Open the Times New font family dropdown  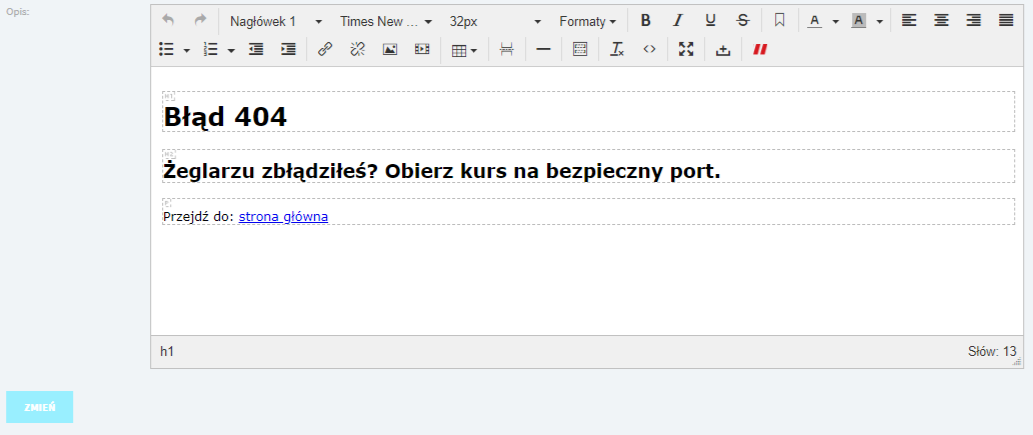(x=385, y=21)
